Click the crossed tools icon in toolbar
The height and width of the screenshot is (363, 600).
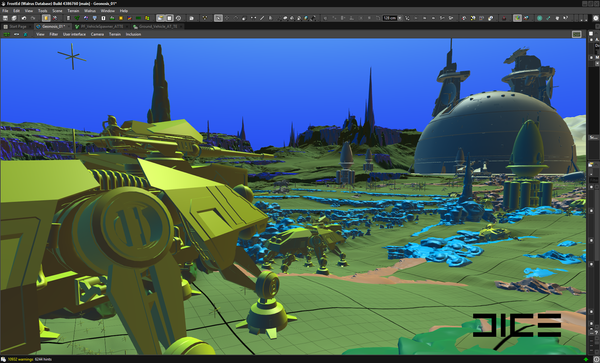(55, 18)
